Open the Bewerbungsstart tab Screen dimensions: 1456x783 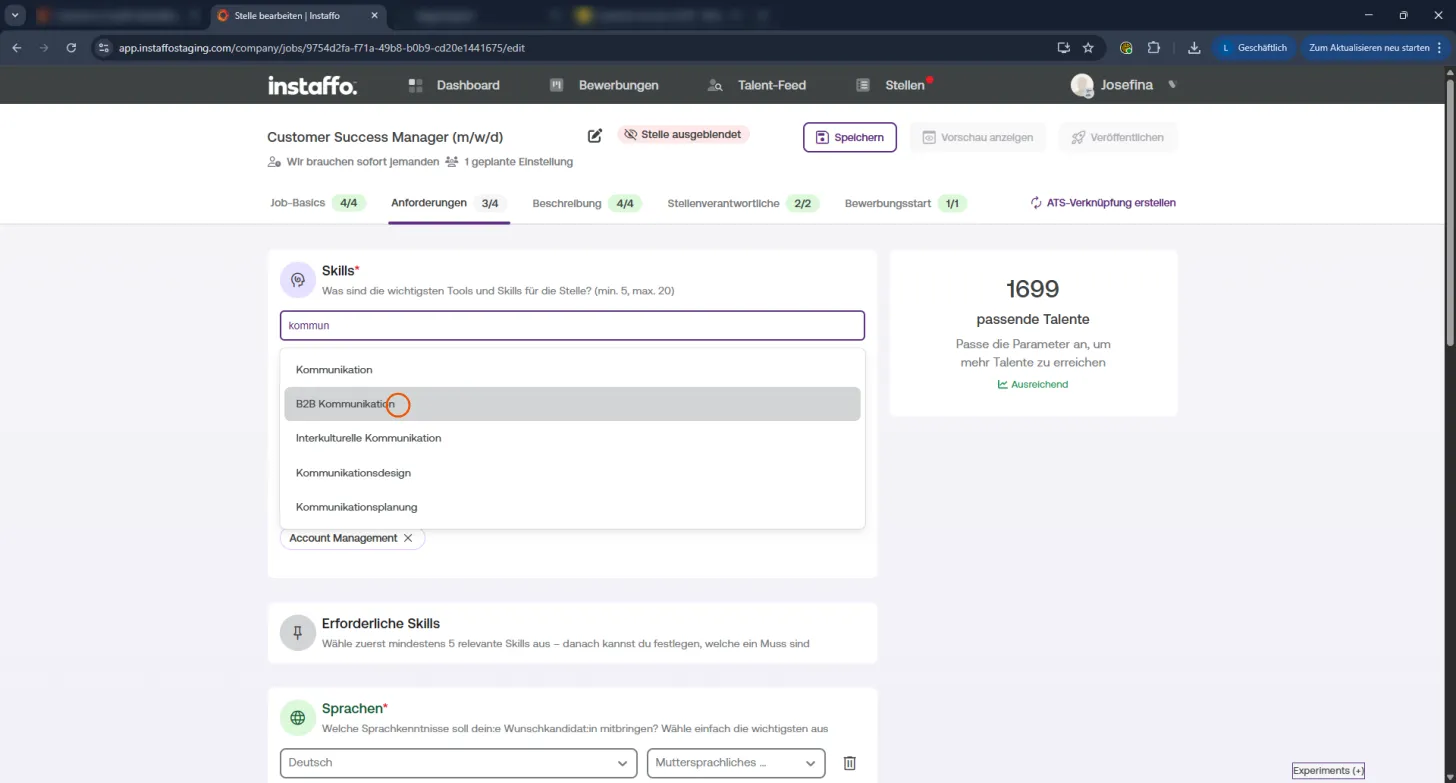click(x=905, y=203)
